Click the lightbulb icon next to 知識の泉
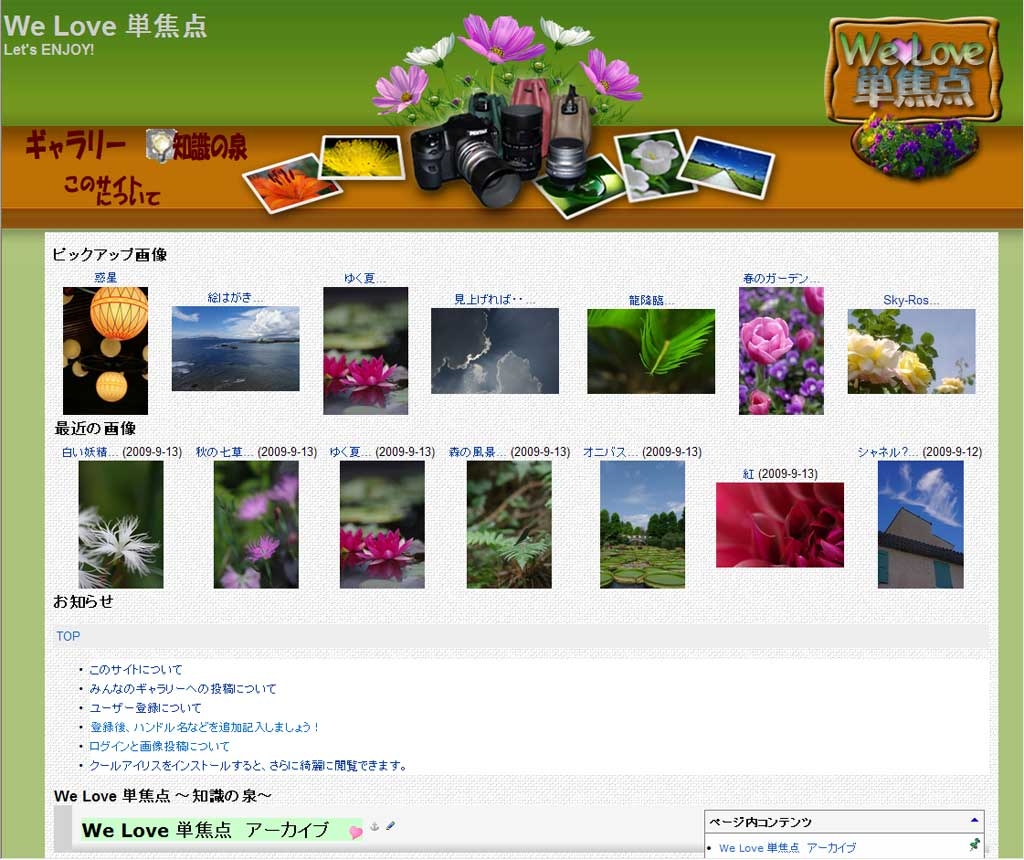This screenshot has height=860, width=1024. (x=158, y=144)
